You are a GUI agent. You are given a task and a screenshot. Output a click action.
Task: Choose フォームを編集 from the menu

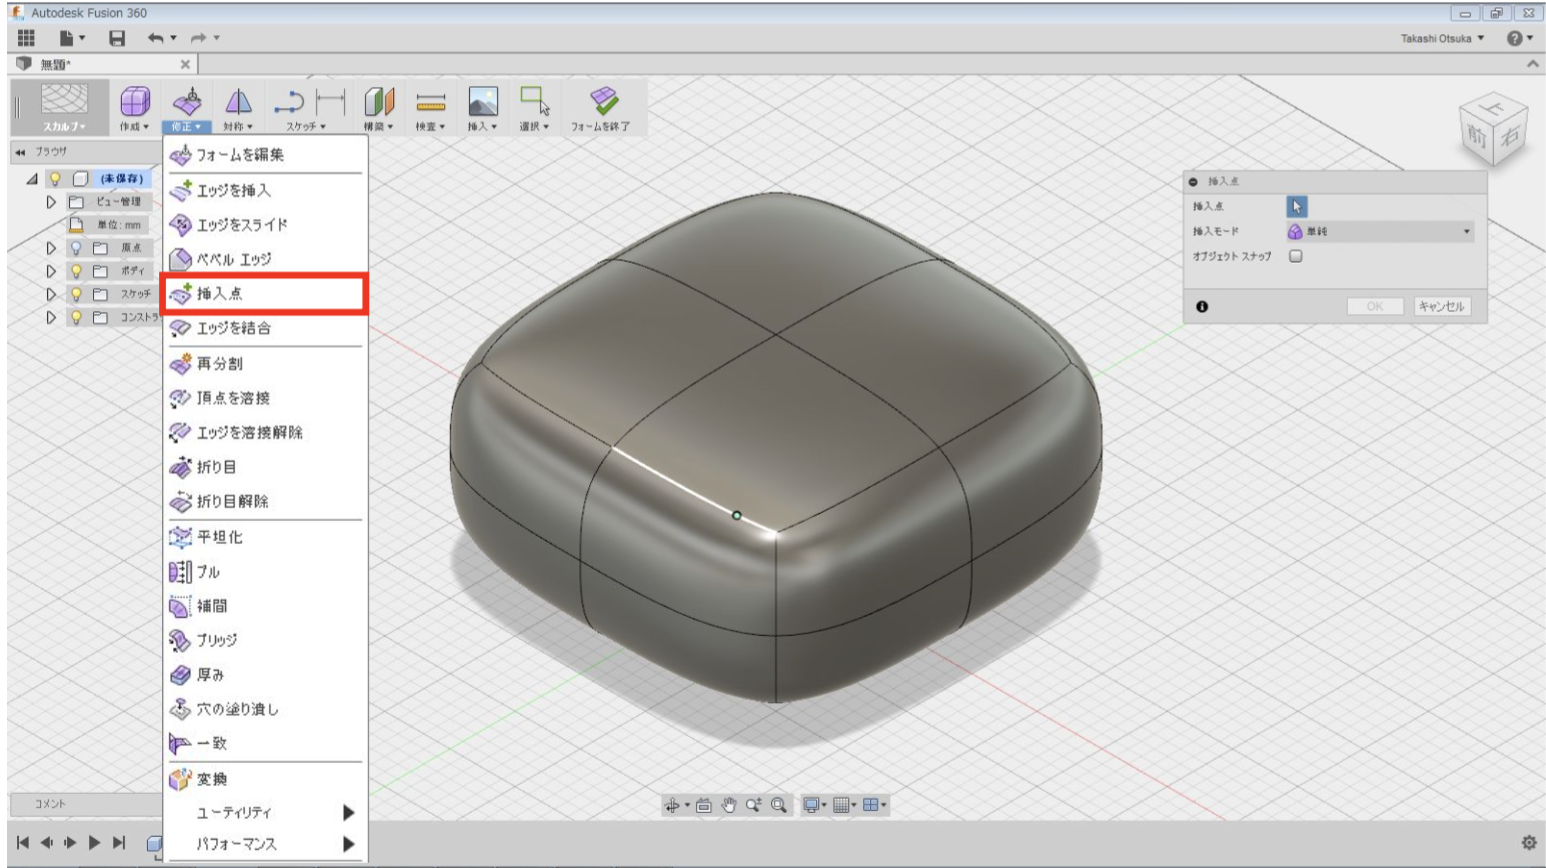click(265, 155)
